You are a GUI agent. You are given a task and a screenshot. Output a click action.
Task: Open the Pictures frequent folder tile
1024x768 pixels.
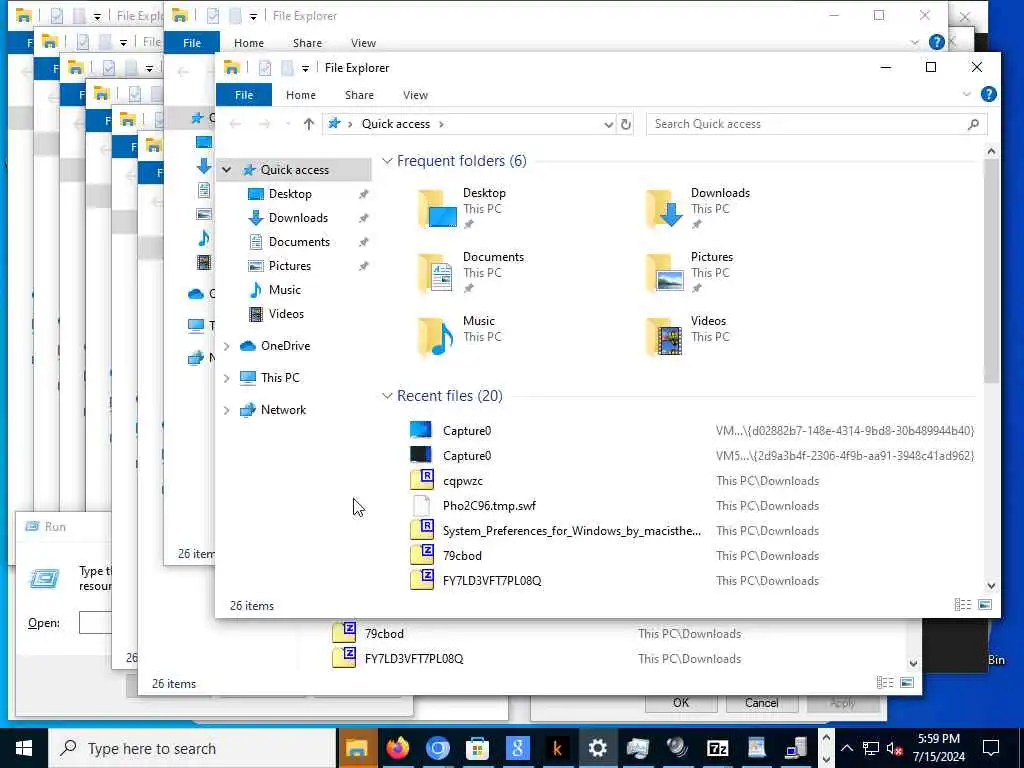pos(690,273)
